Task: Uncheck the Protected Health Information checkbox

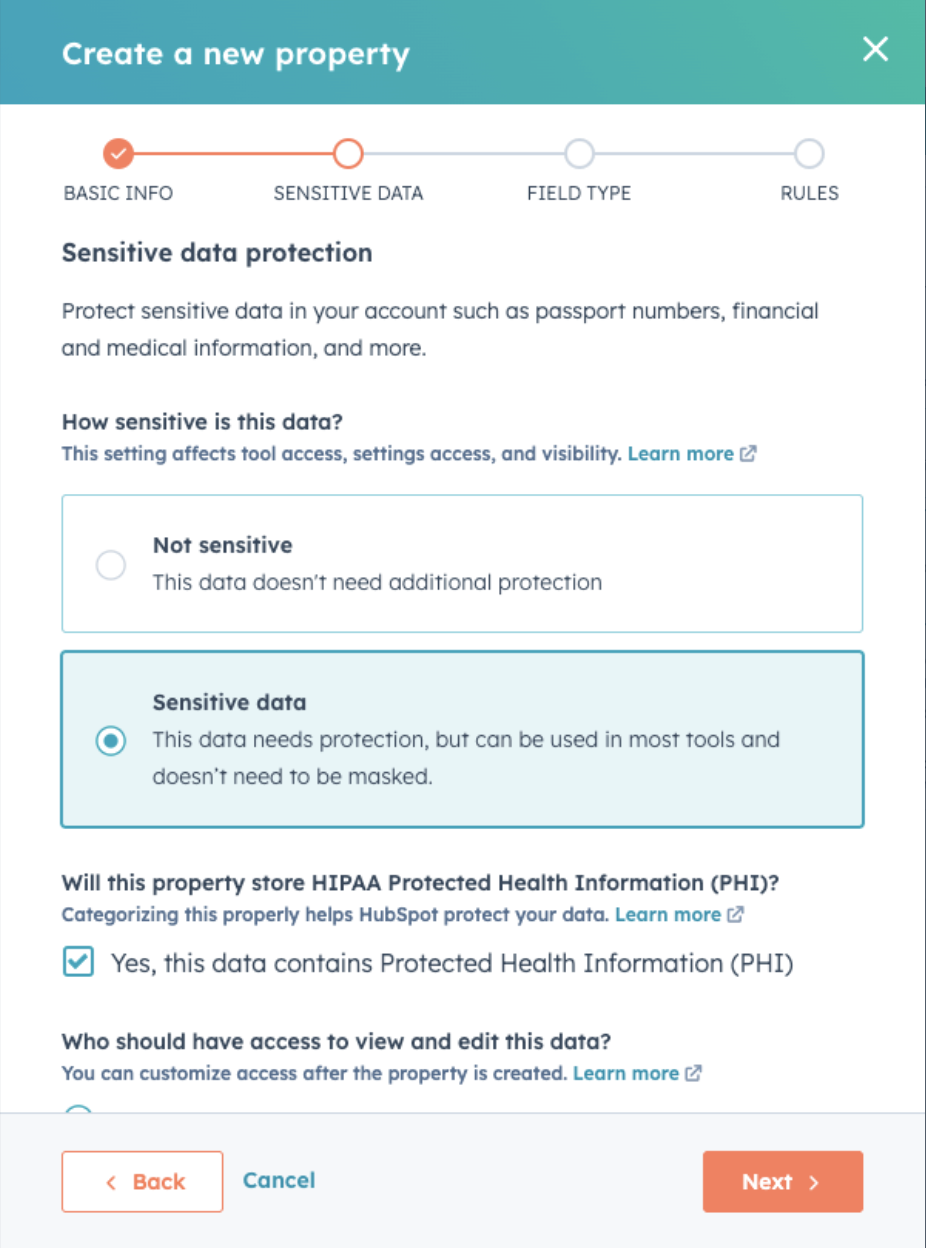Action: 78,963
